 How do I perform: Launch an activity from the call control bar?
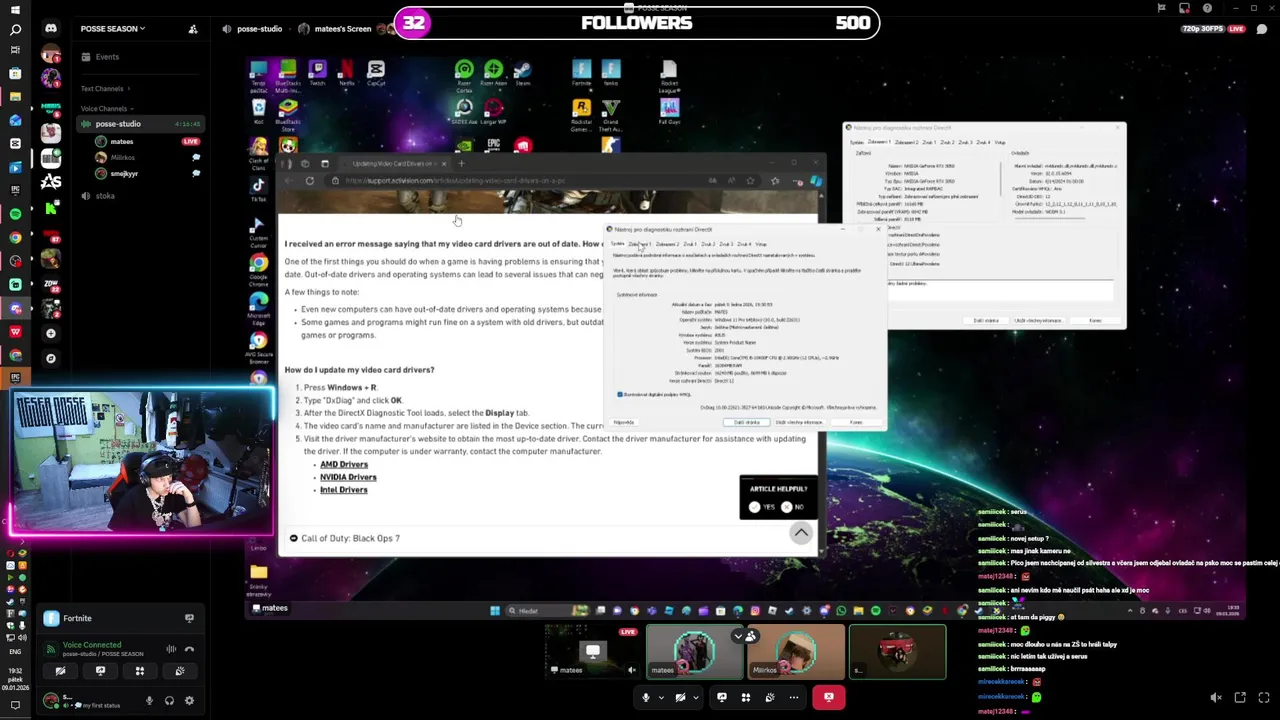[745, 697]
